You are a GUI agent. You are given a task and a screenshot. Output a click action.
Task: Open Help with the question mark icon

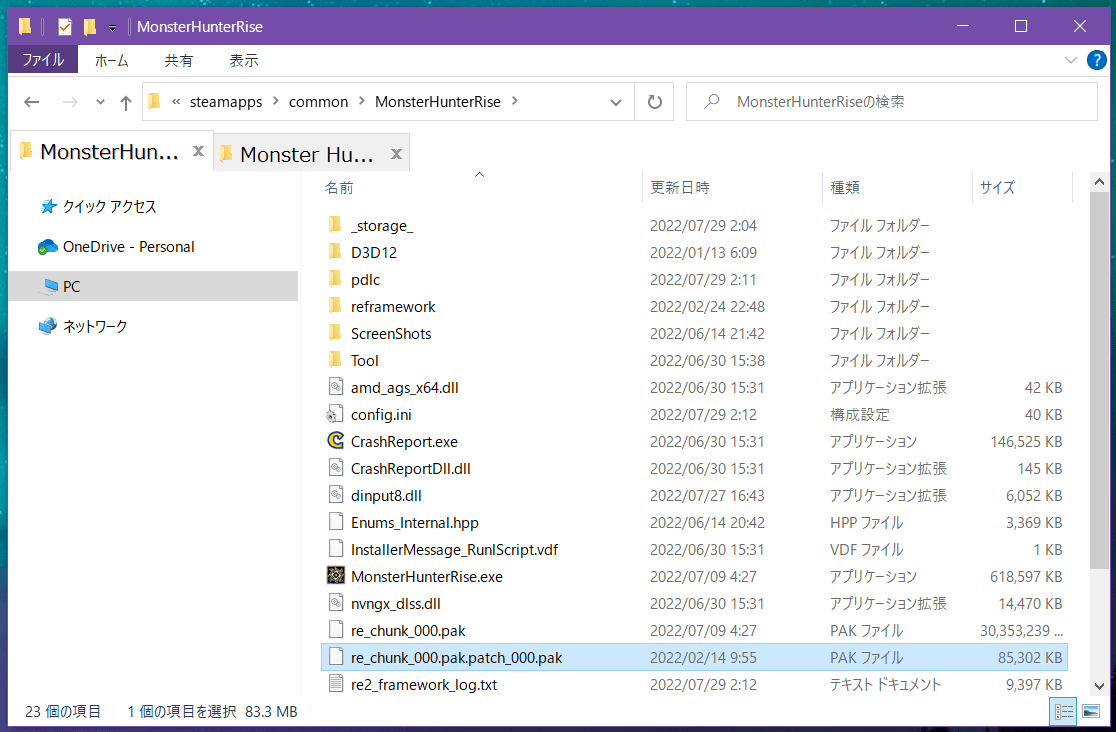pyautogui.click(x=1097, y=61)
